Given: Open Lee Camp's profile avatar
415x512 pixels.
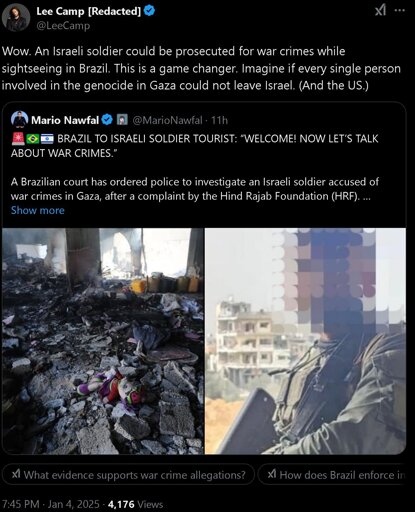Looking at the screenshot, I should [x=16, y=18].
